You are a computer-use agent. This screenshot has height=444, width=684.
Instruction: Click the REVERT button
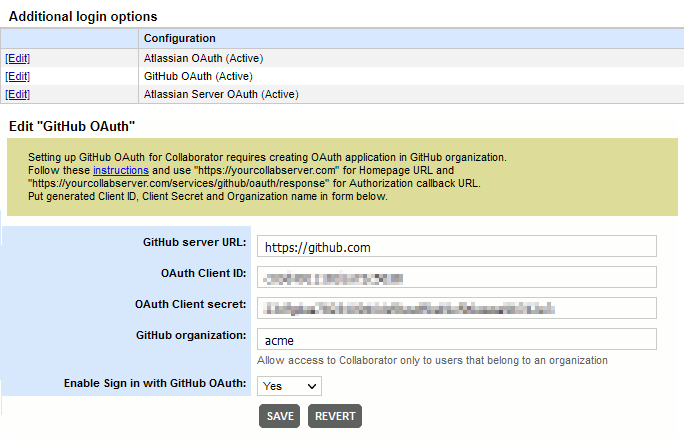click(x=334, y=416)
